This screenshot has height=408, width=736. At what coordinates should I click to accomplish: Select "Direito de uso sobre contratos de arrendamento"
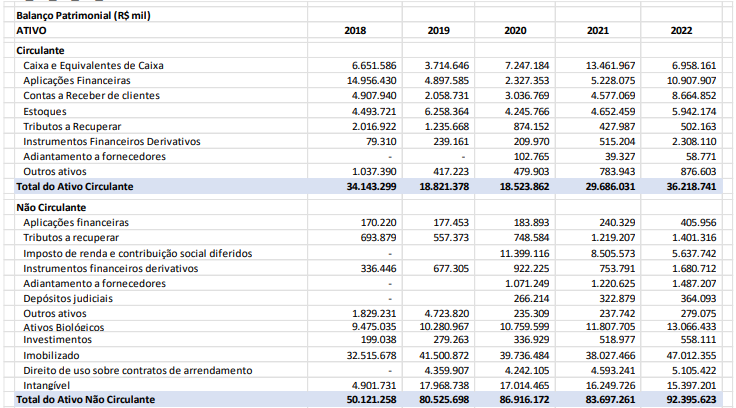(137, 370)
